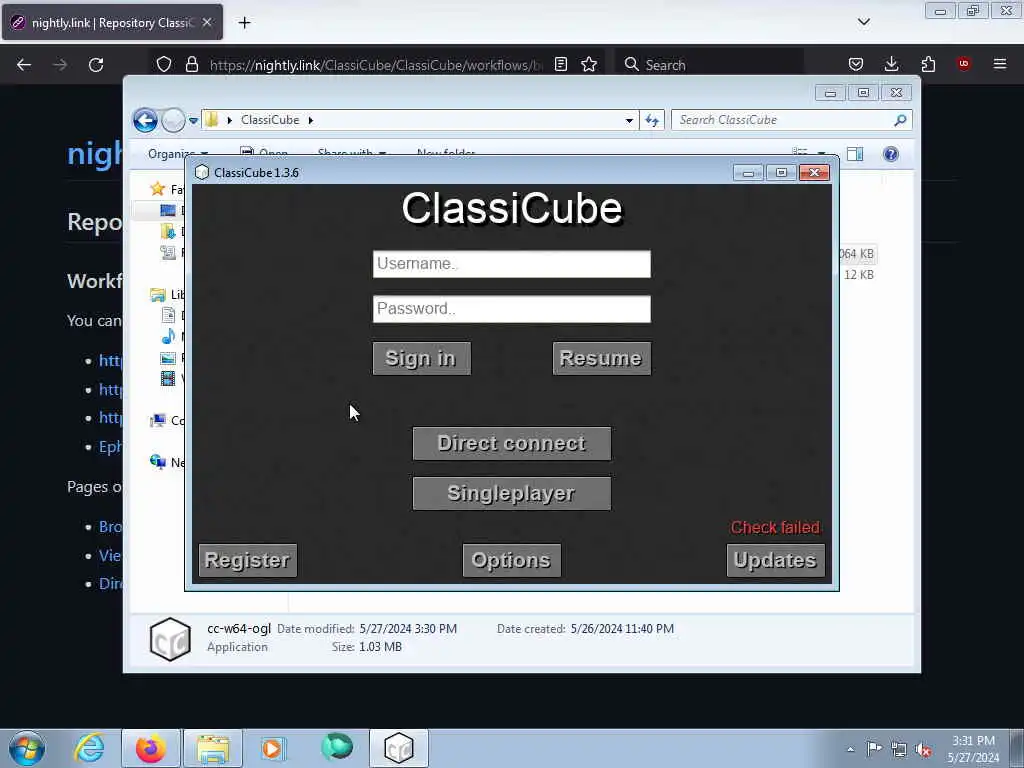Click the Sign in button
Viewport: 1024px width, 768px height.
click(421, 359)
